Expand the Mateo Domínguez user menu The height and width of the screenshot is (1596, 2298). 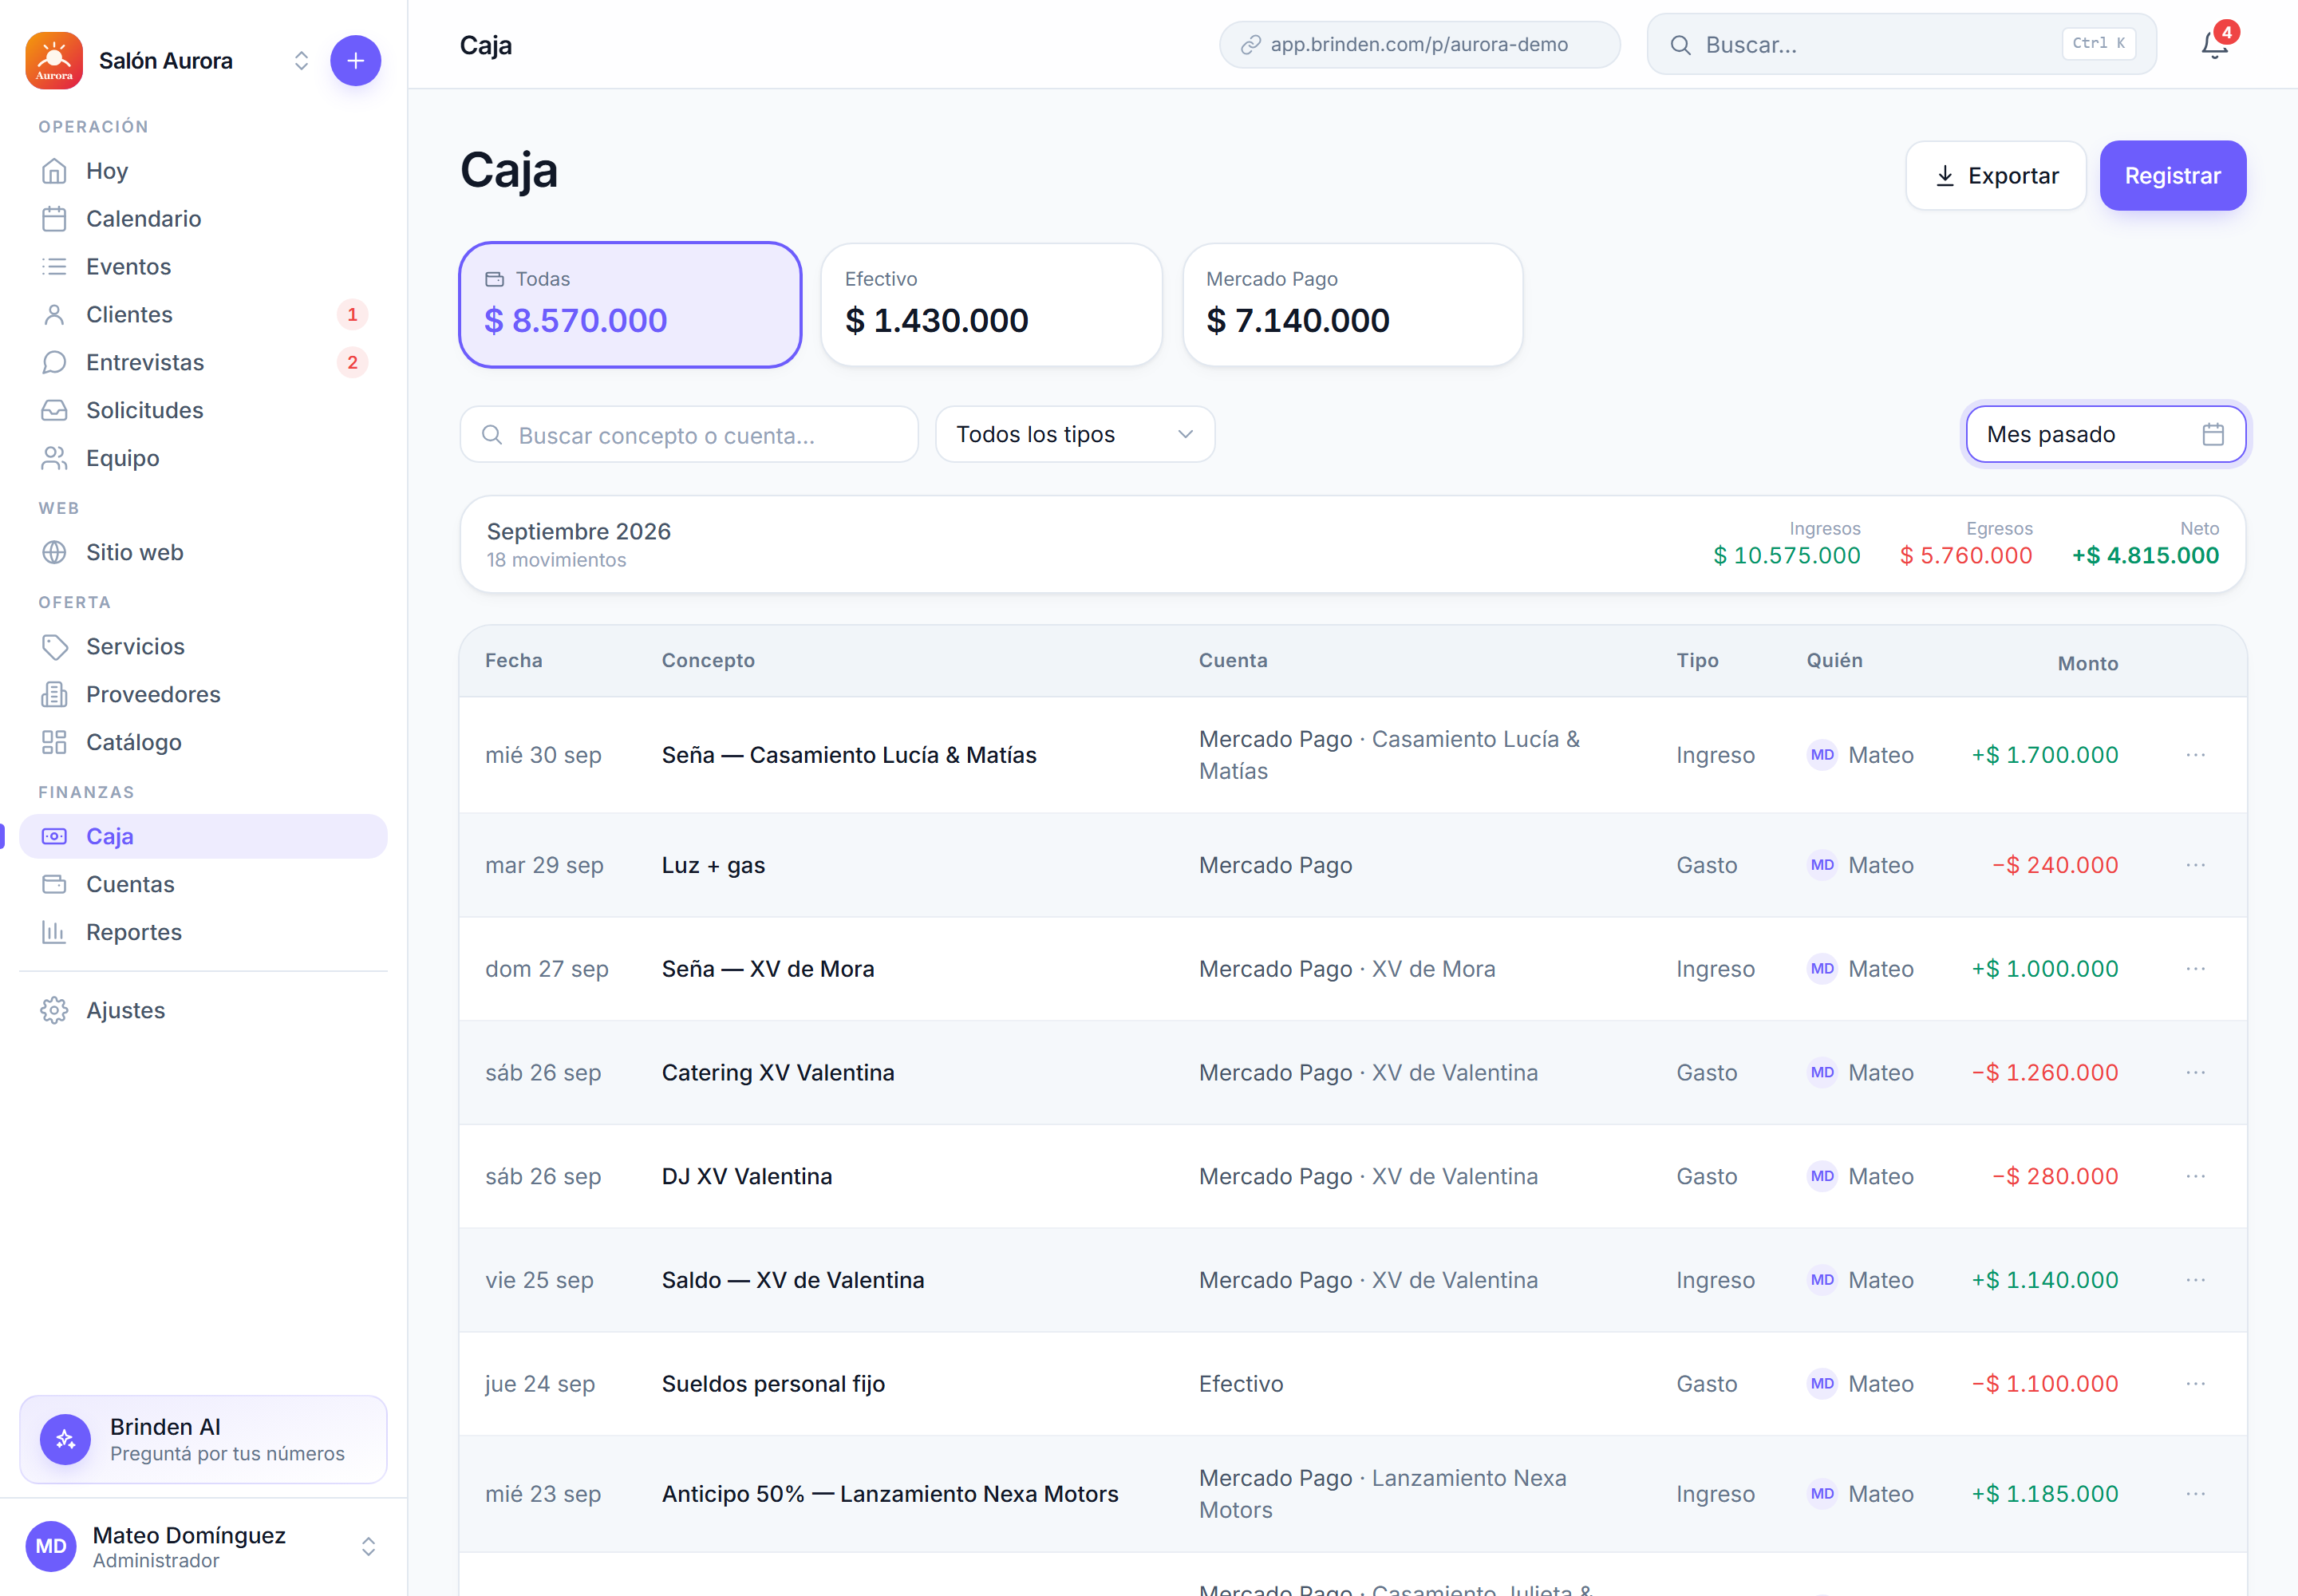point(368,1547)
